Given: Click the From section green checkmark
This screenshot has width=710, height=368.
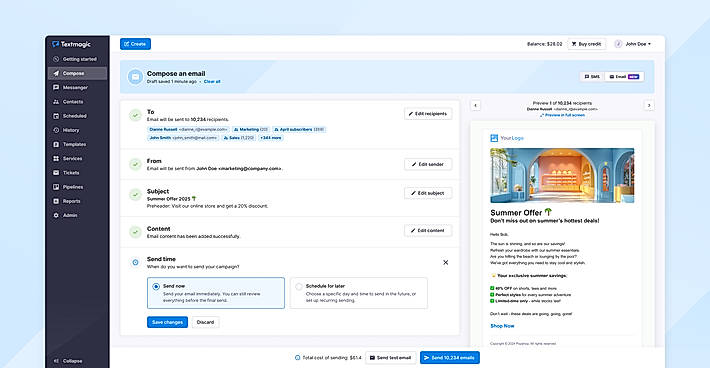Looking at the screenshot, I should click(135, 164).
